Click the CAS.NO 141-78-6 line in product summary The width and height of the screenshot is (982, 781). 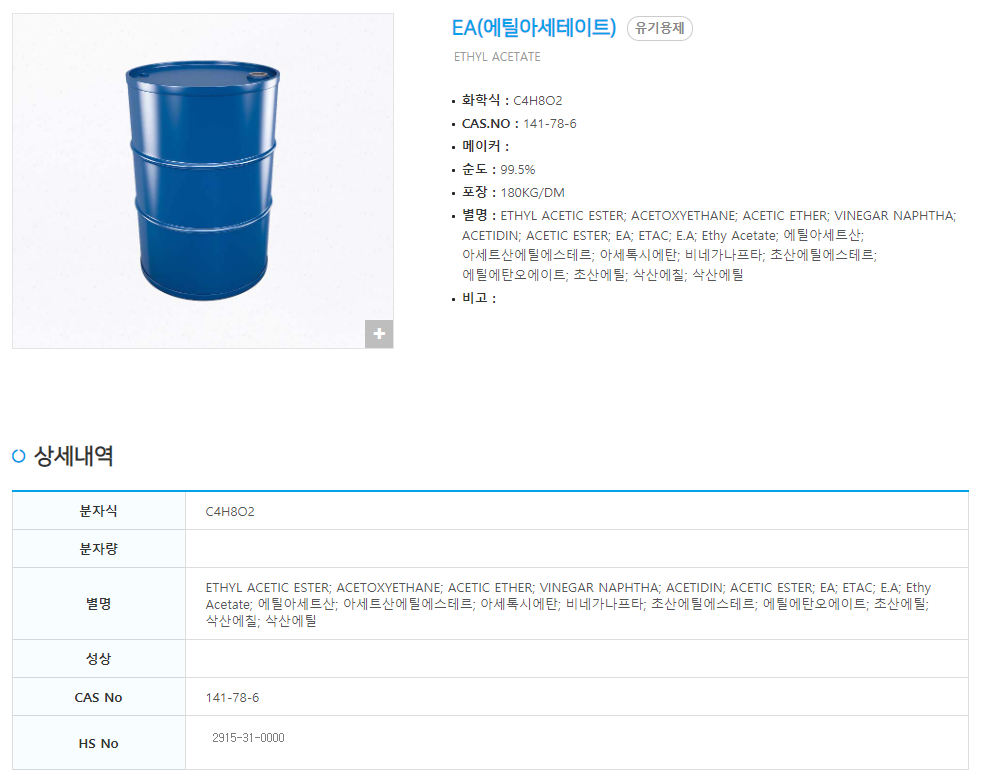pos(519,124)
